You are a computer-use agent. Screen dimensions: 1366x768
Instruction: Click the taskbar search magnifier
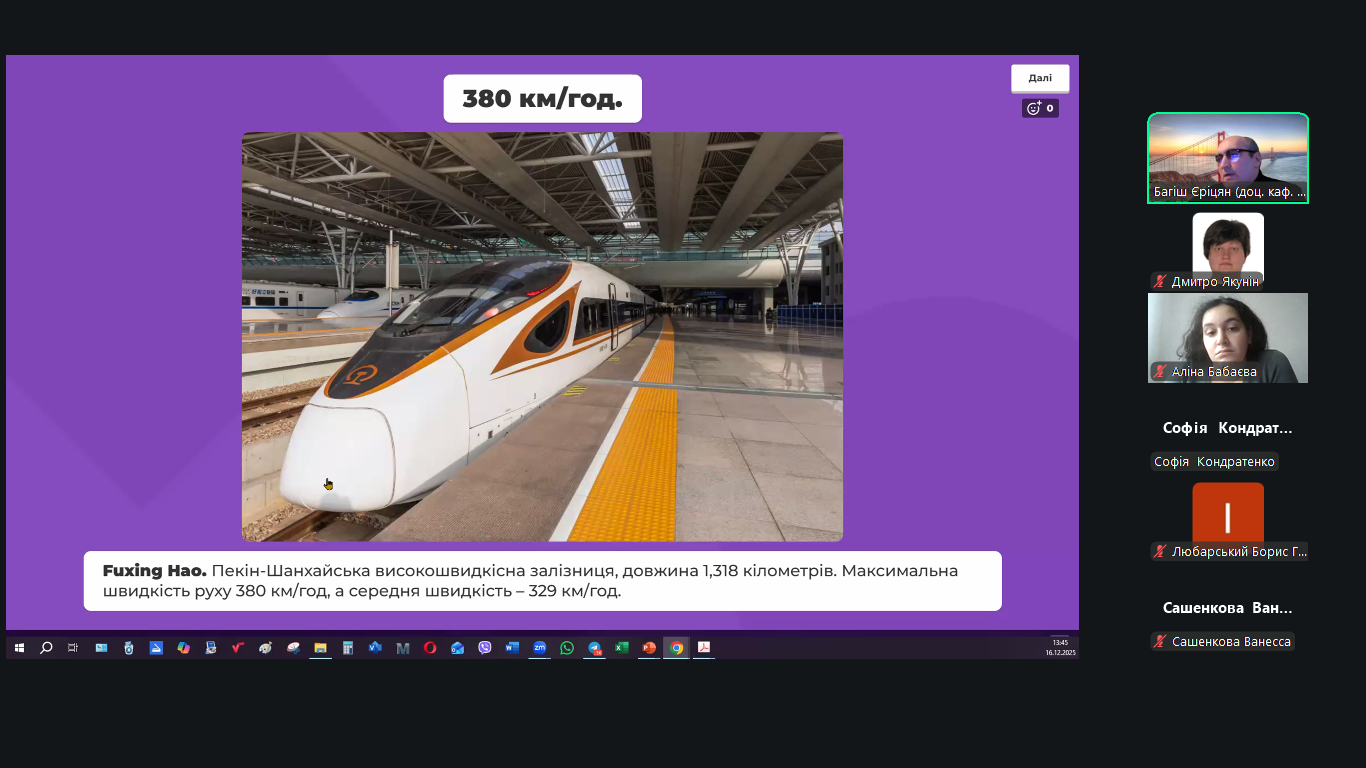tap(46, 648)
